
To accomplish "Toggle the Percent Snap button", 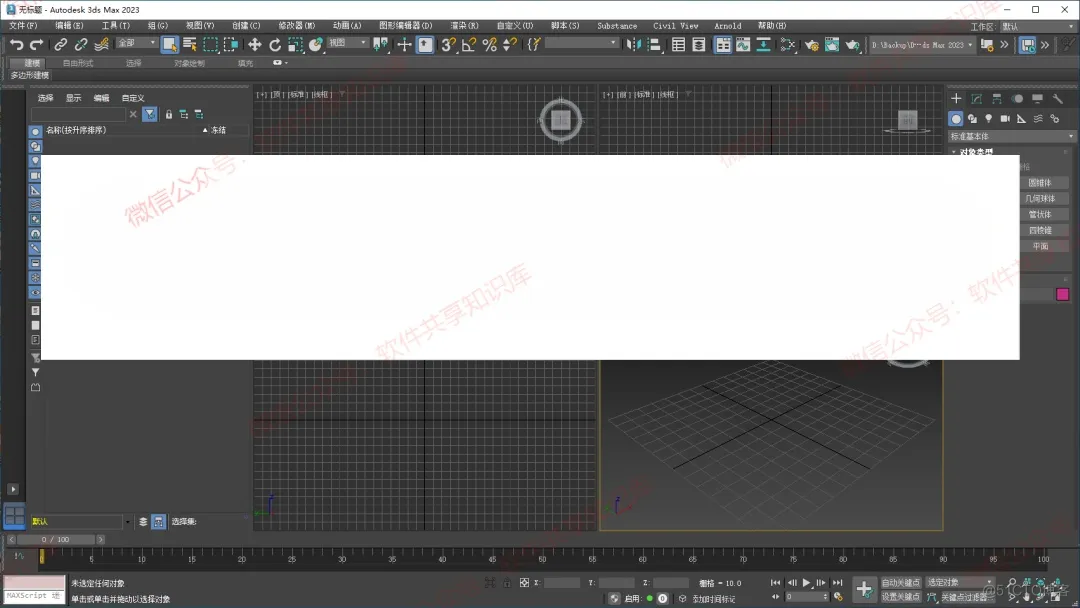I will [x=490, y=45].
